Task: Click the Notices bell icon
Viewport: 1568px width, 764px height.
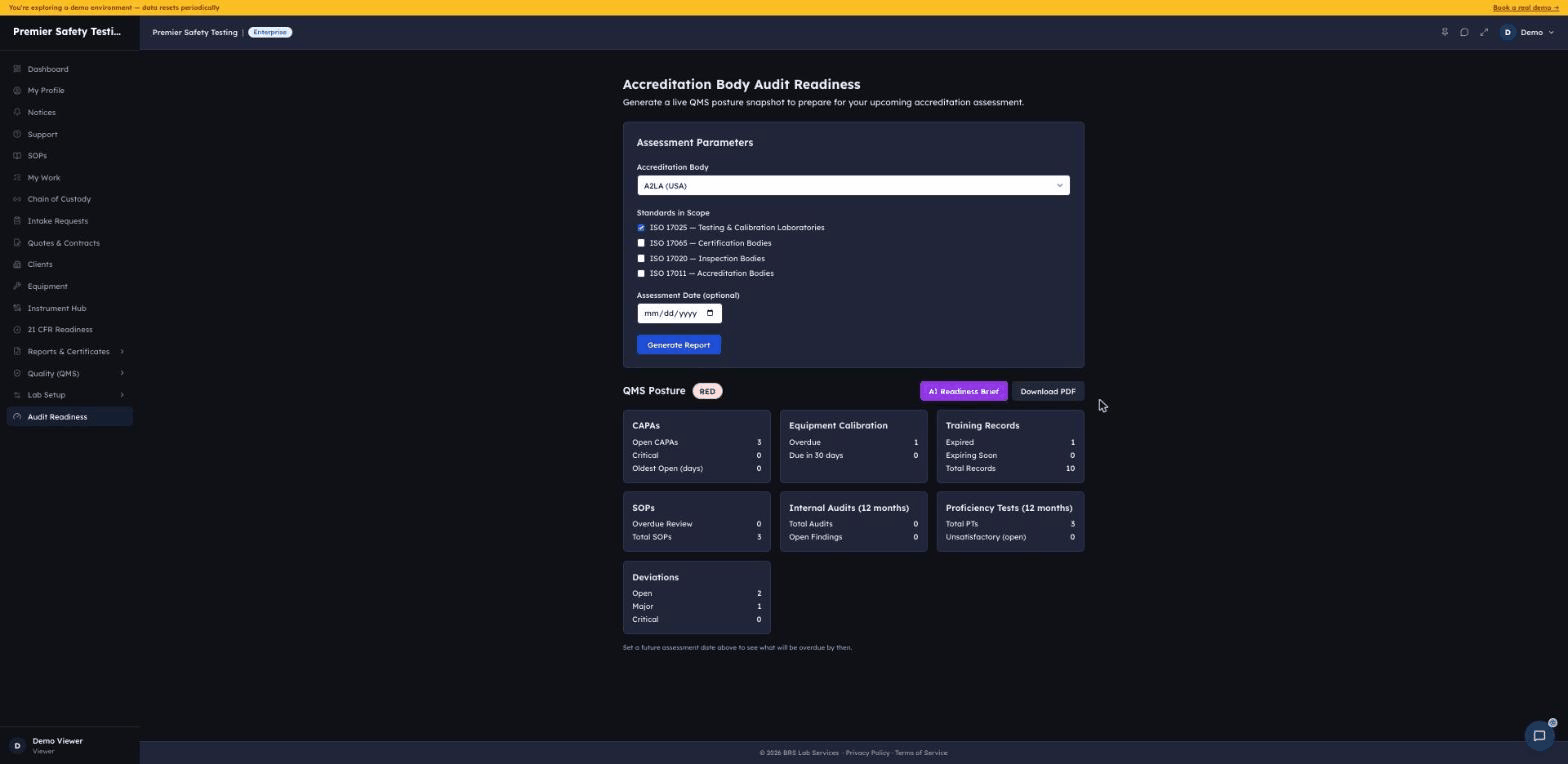Action: (17, 112)
